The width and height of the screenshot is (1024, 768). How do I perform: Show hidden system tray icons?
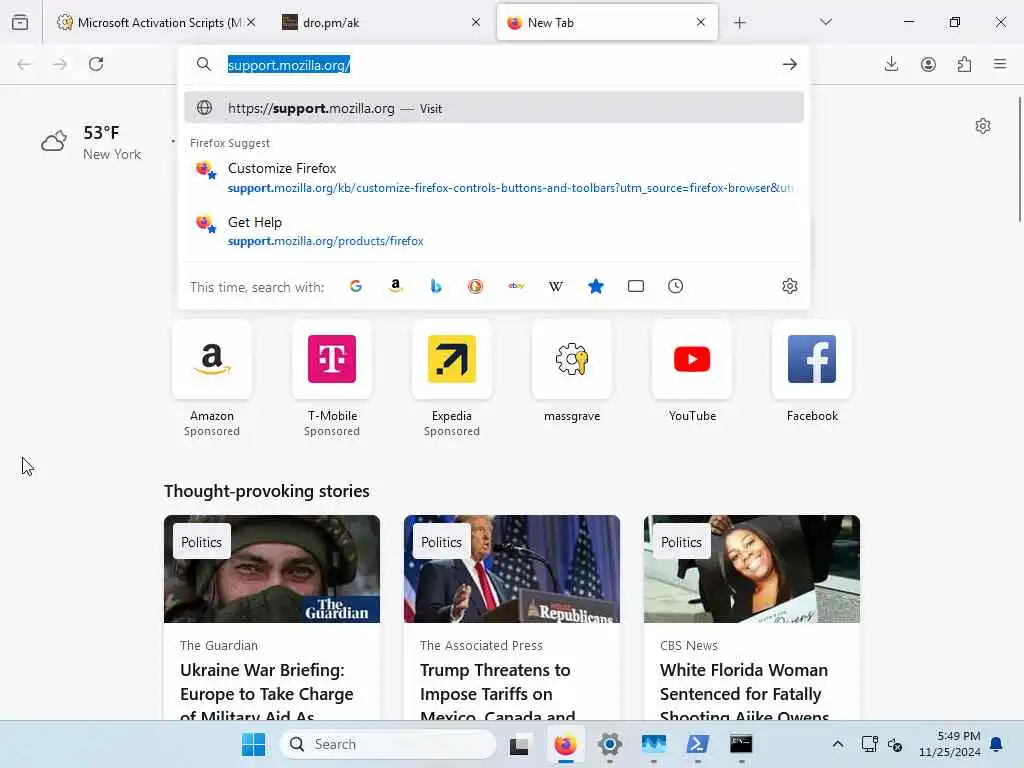(837, 744)
